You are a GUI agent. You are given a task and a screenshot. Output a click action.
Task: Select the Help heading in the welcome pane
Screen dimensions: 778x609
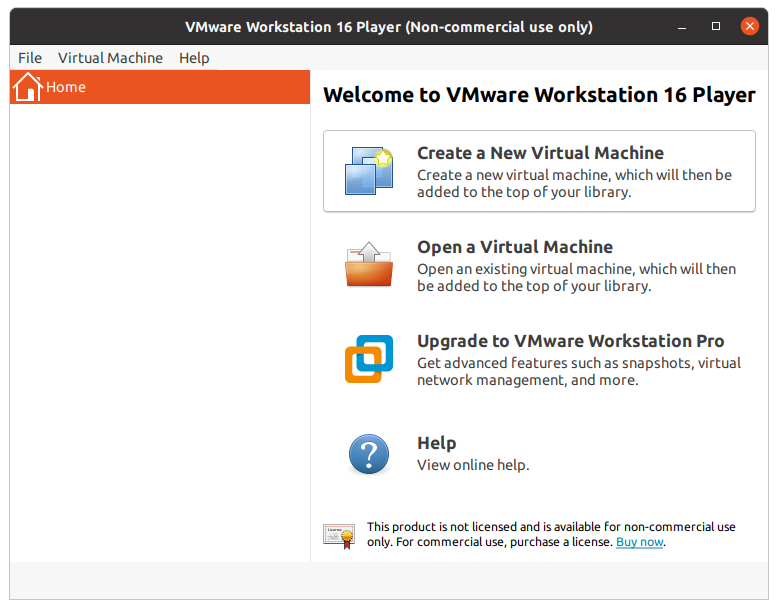(x=437, y=443)
